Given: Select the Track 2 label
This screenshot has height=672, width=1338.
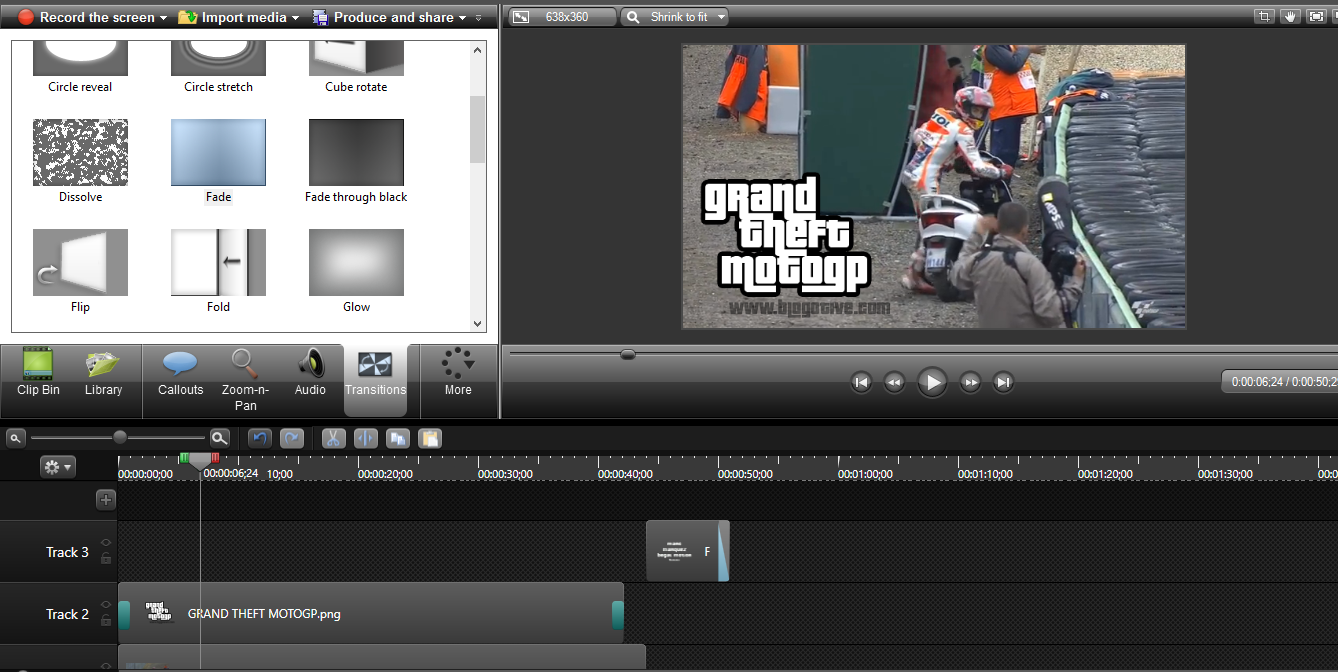Looking at the screenshot, I should pyautogui.click(x=67, y=614).
